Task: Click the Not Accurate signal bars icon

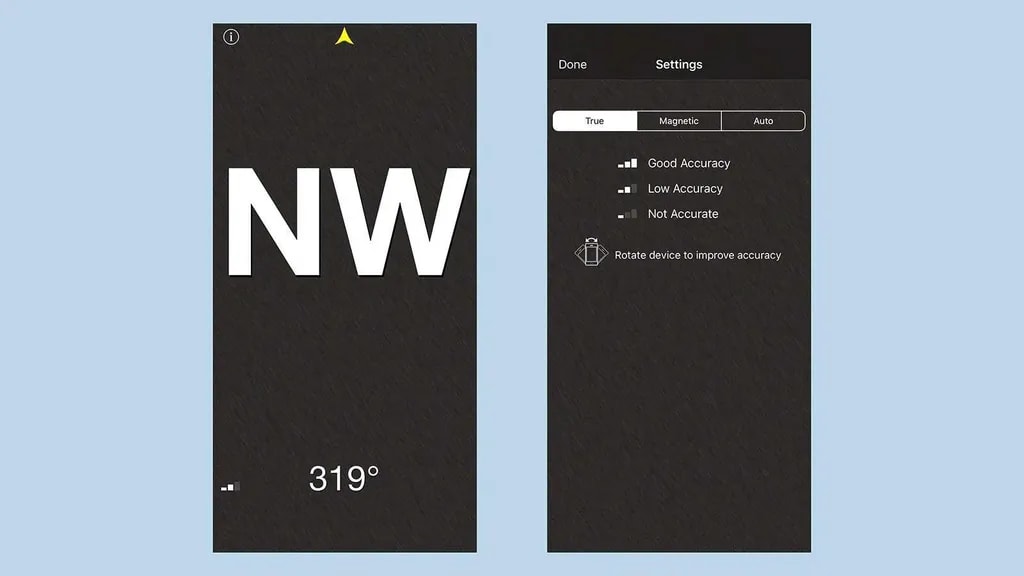Action: (627, 214)
